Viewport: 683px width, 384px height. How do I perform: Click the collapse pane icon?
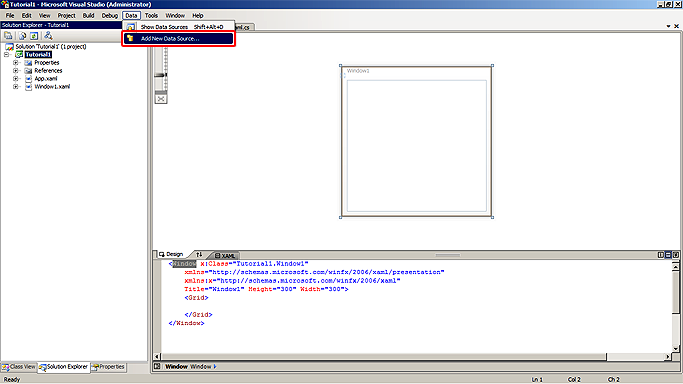click(676, 255)
